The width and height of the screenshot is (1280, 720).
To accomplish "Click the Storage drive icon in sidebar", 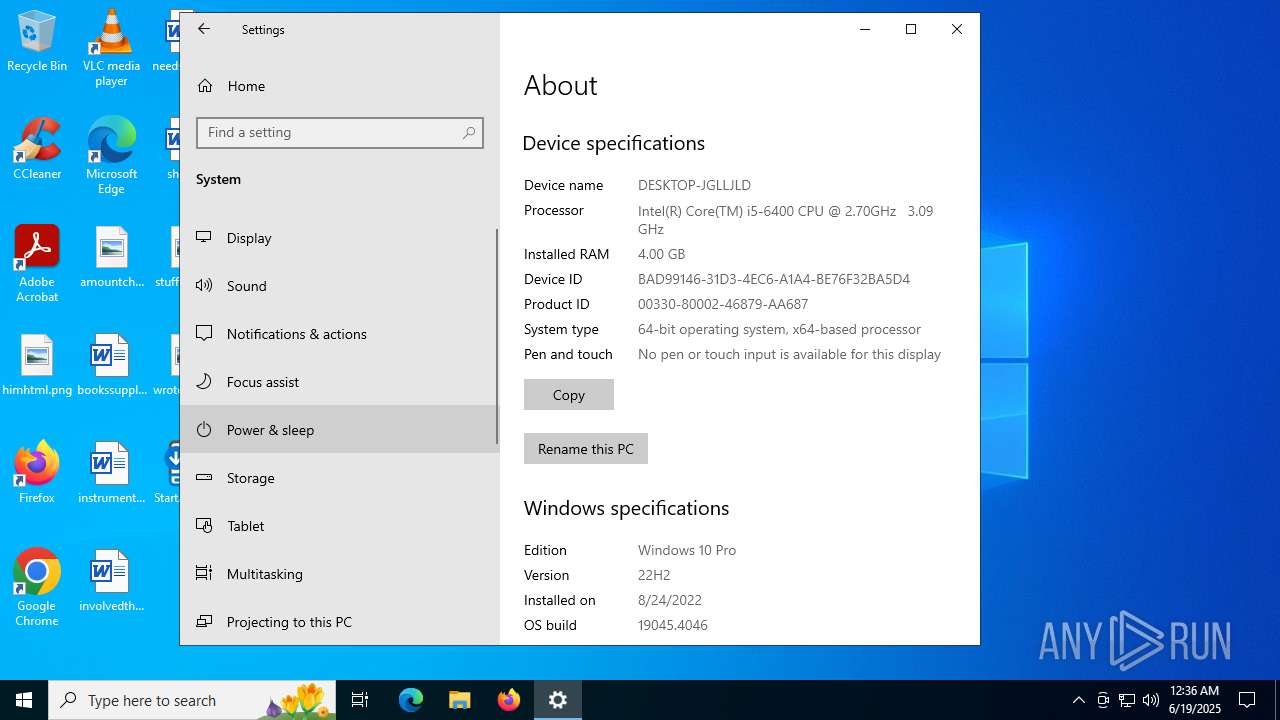I will click(x=204, y=477).
